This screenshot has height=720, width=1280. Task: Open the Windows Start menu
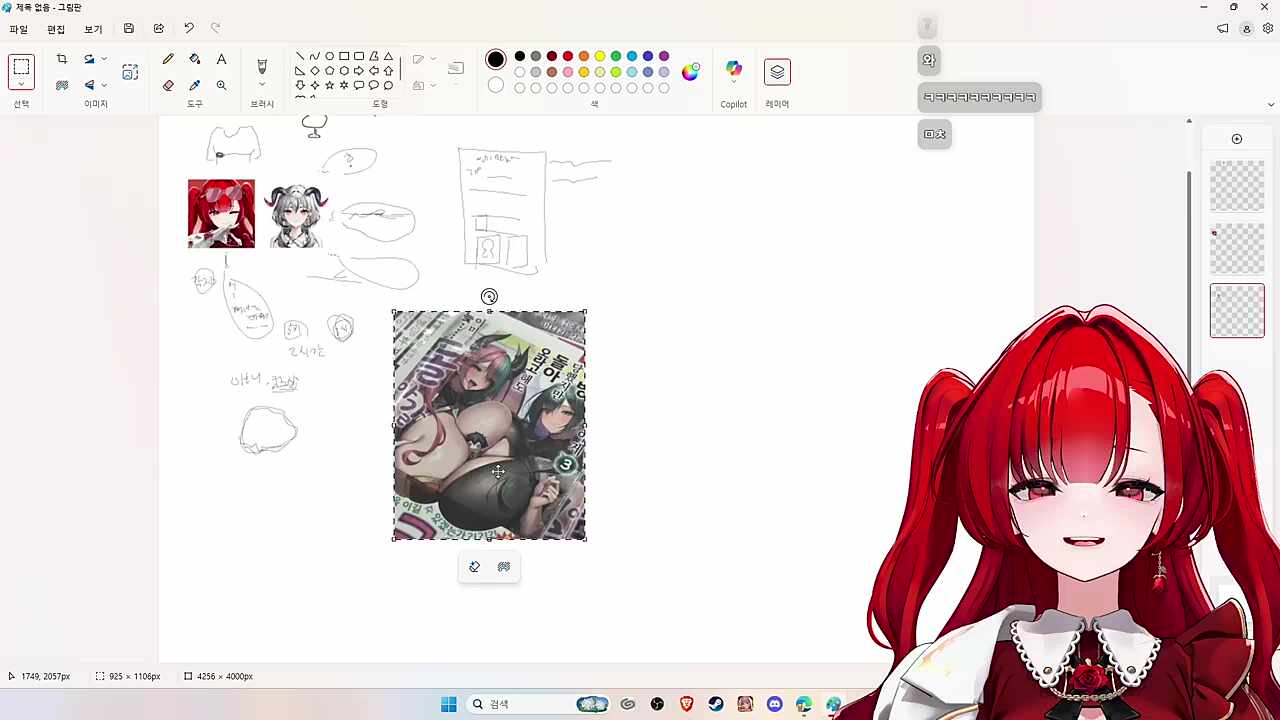[x=449, y=704]
